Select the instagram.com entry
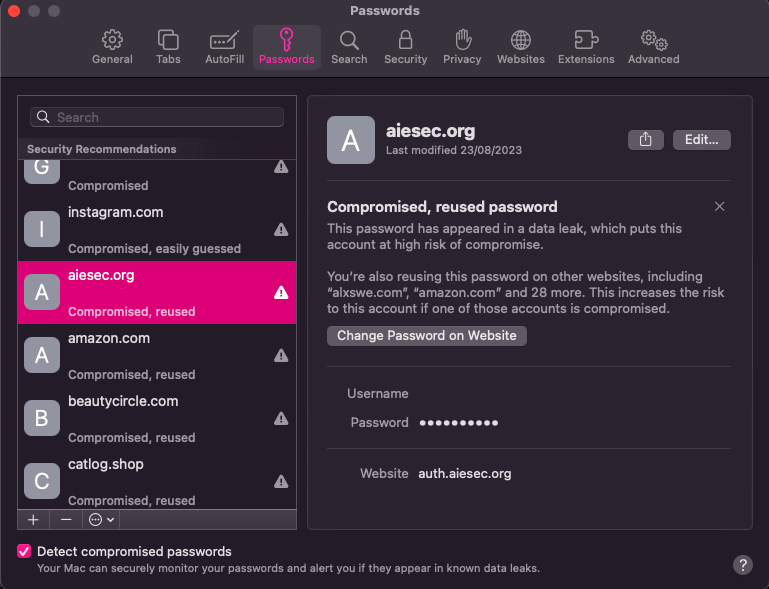 click(x=157, y=230)
